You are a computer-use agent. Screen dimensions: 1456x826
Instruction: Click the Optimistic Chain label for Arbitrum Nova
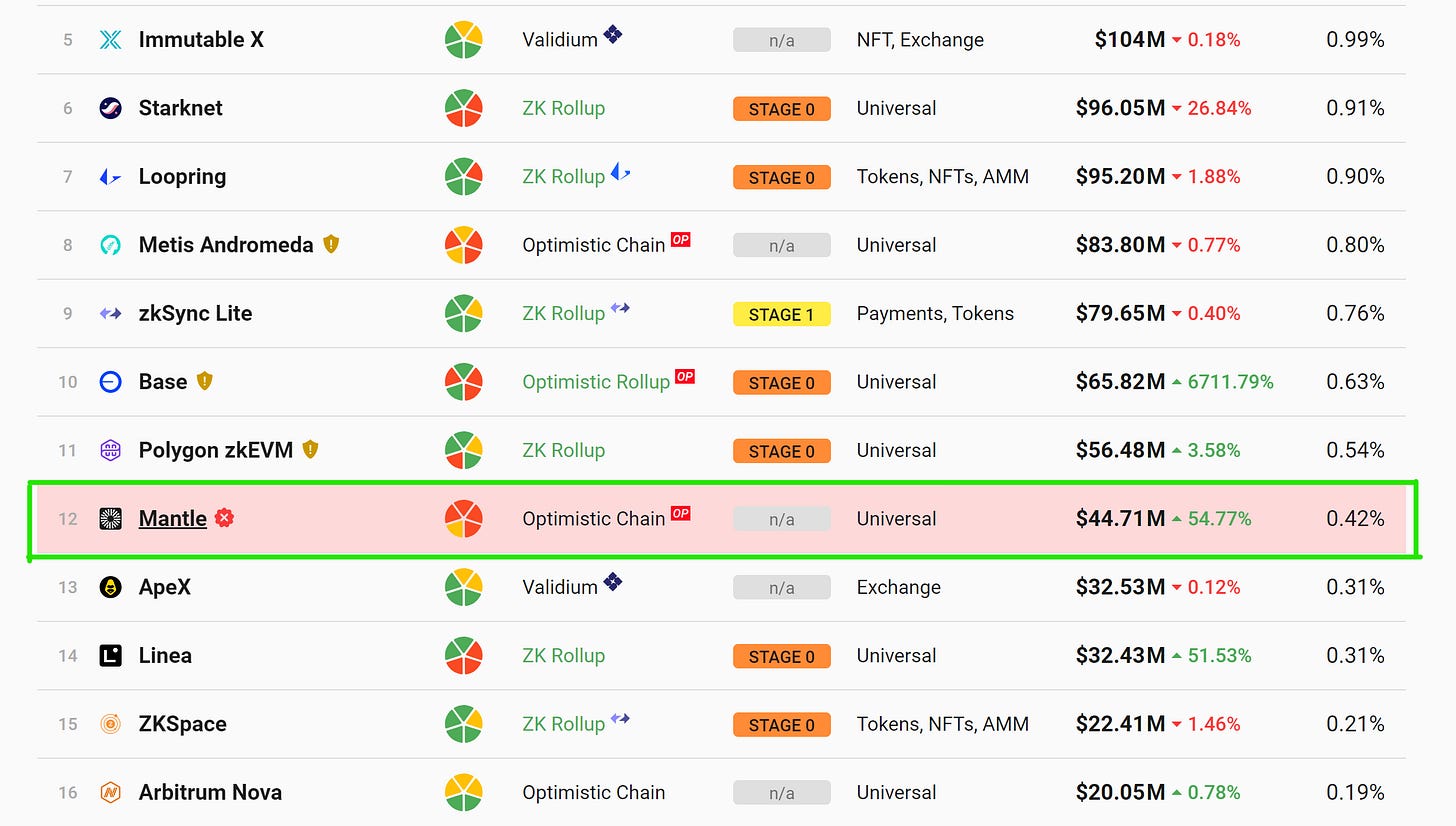[x=594, y=792]
